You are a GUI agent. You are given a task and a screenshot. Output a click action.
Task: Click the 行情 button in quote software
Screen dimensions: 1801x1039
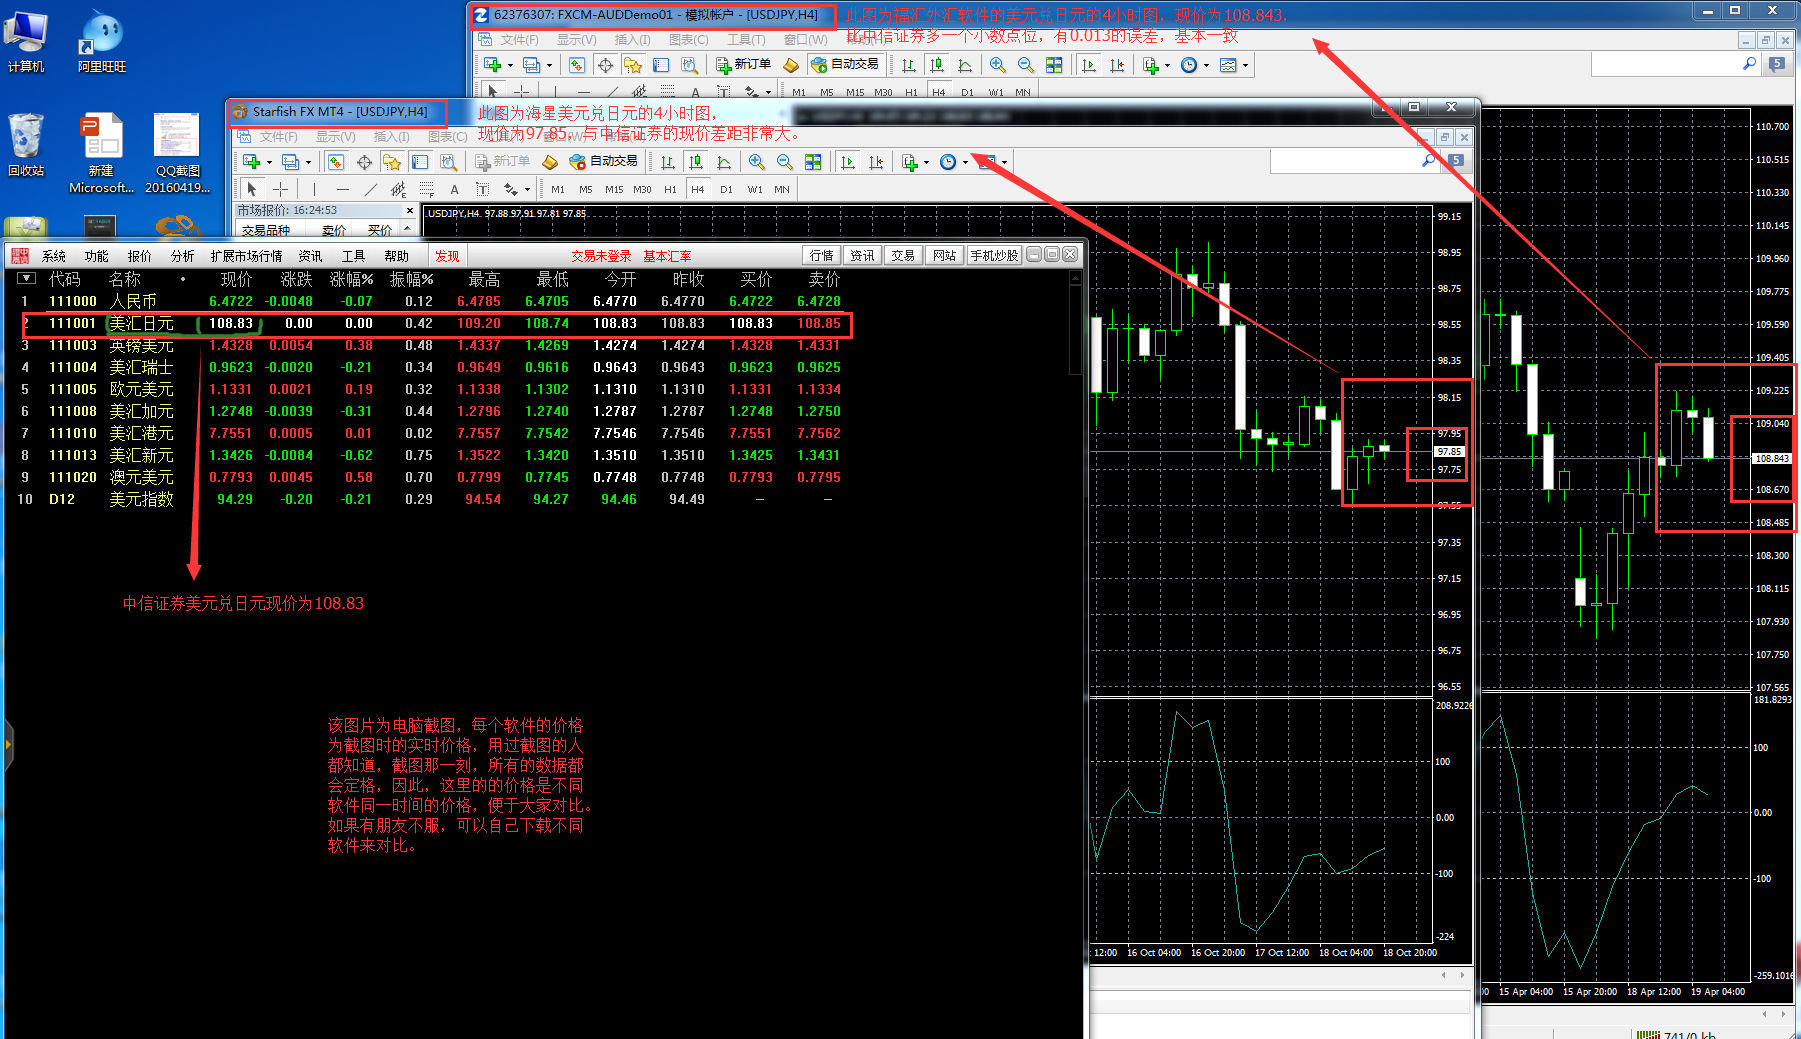point(821,256)
